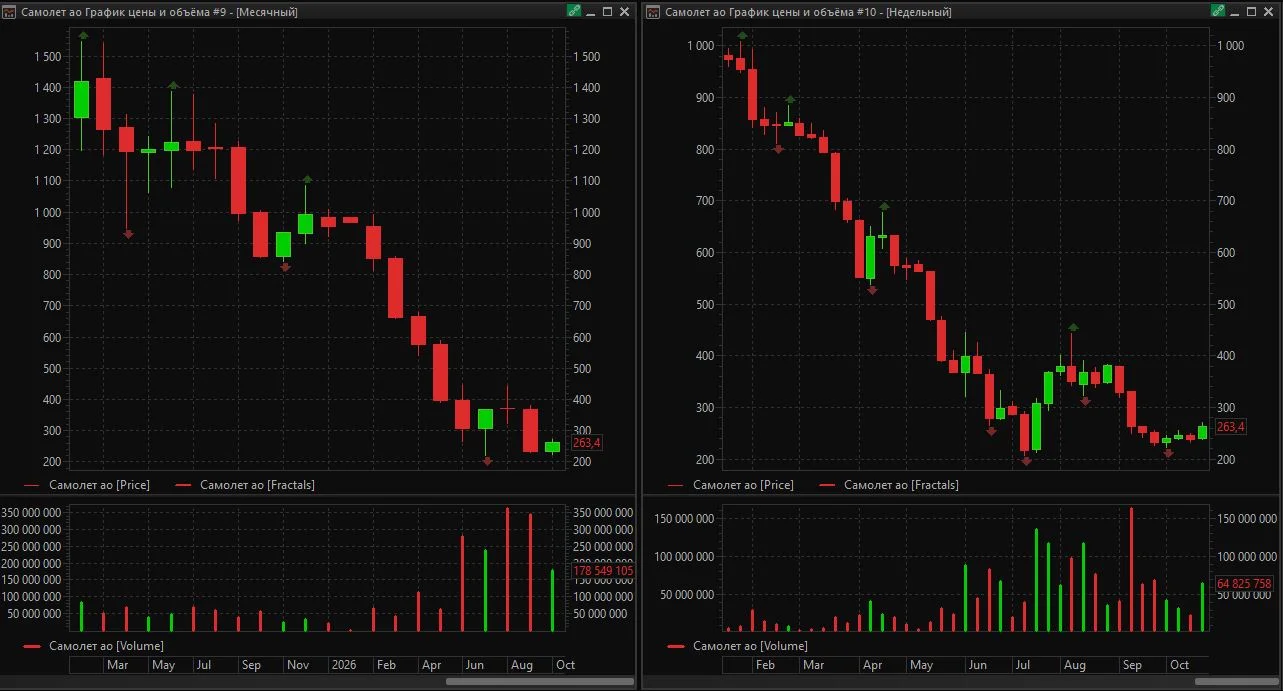
Task: Click the chart window icon of the weekly chart
Action: pyautogui.click(x=653, y=12)
